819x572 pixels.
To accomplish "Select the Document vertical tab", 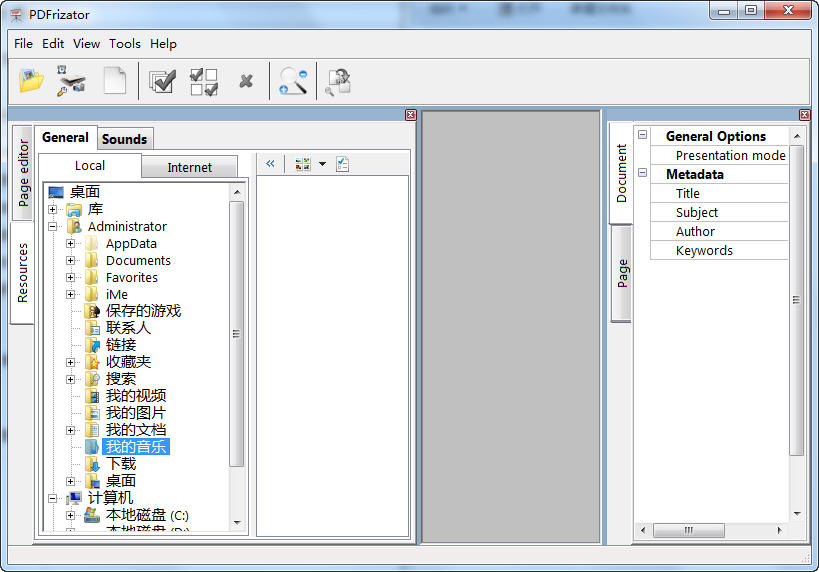I will (621, 173).
